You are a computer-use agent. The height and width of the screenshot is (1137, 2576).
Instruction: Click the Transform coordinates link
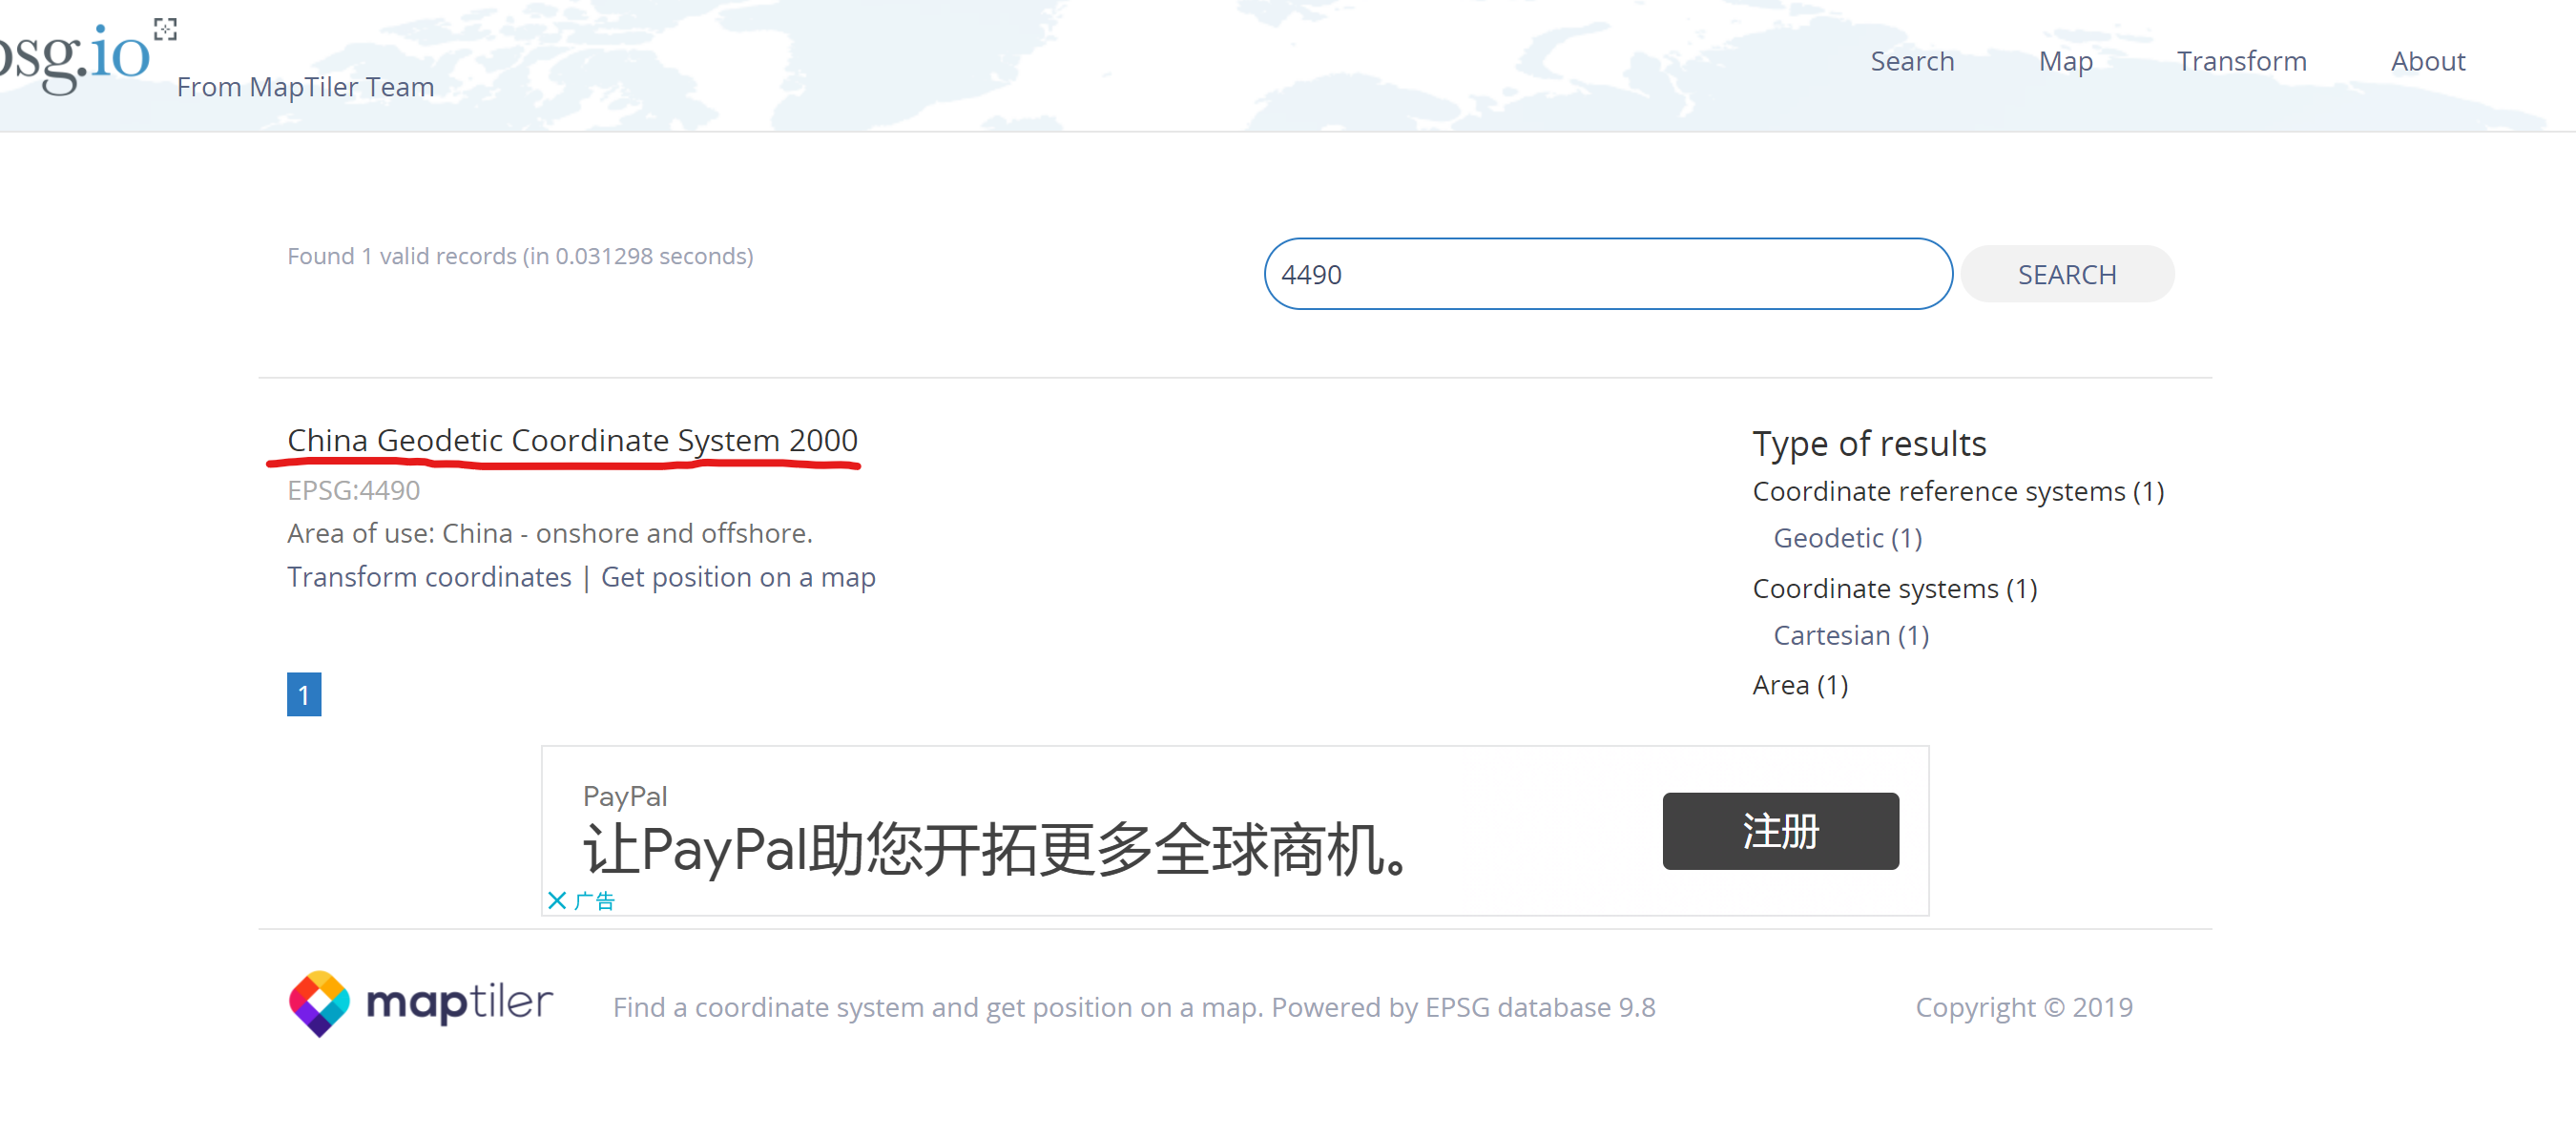429,577
